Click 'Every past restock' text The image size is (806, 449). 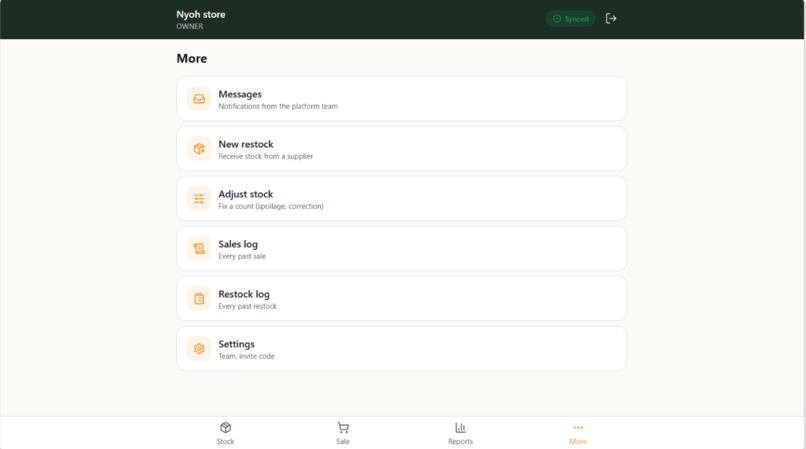click(248, 306)
